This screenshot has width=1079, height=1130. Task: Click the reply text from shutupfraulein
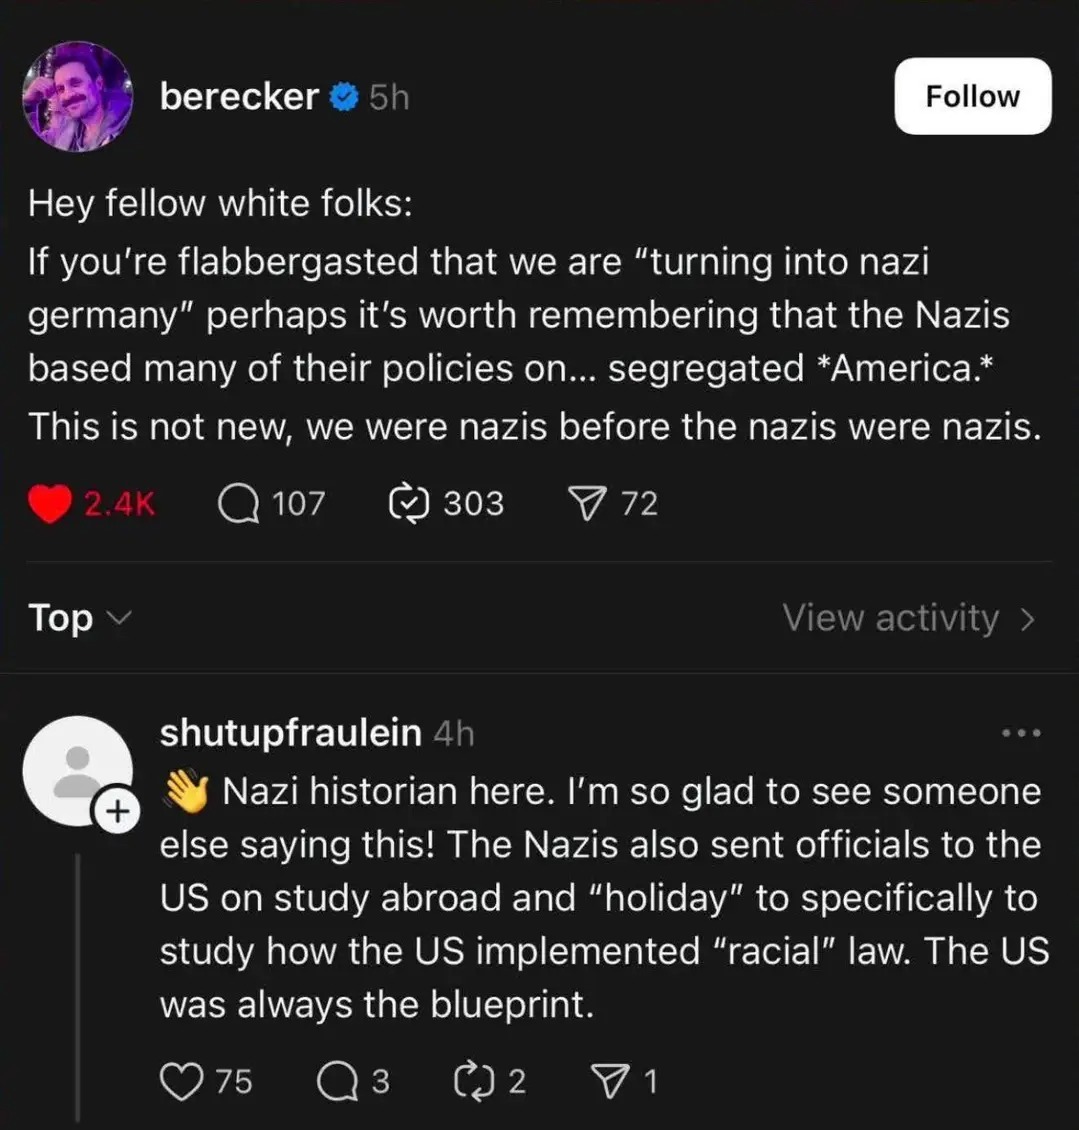[600, 898]
